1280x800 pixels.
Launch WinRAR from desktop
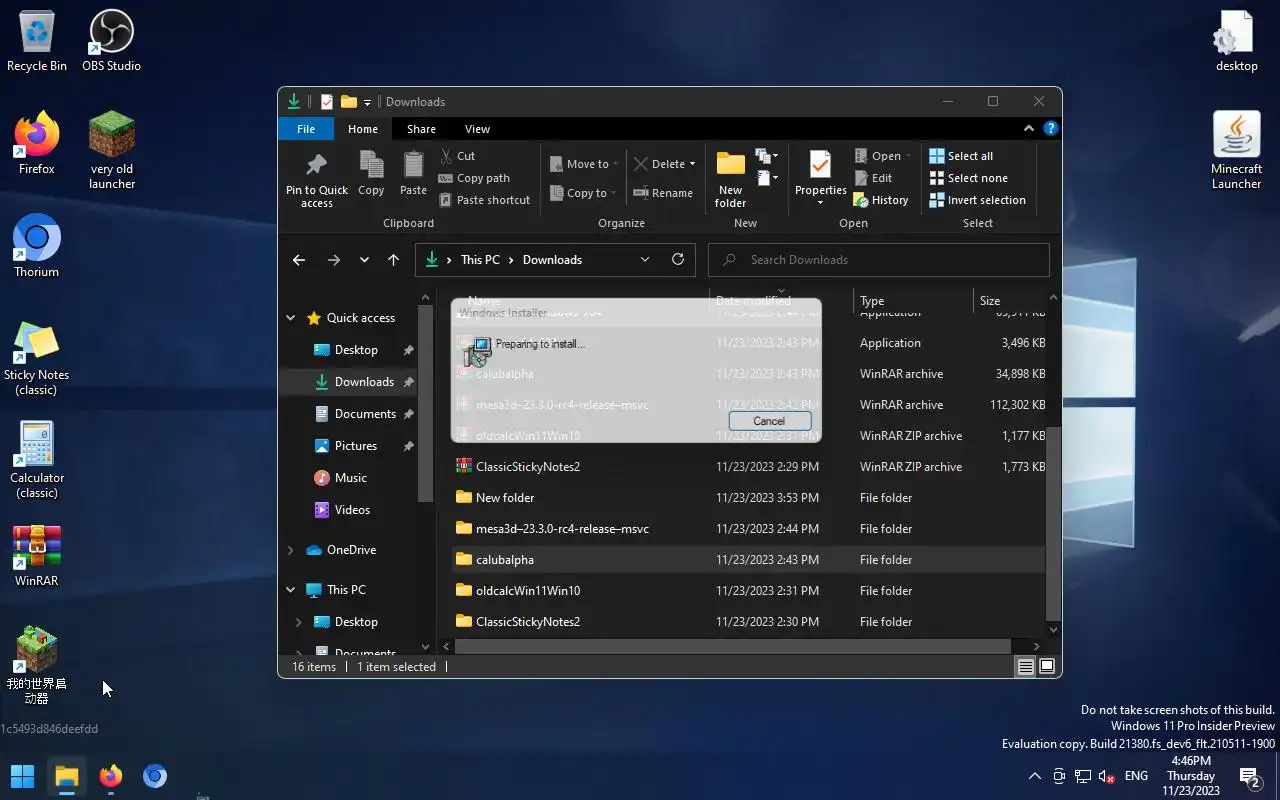click(x=36, y=556)
